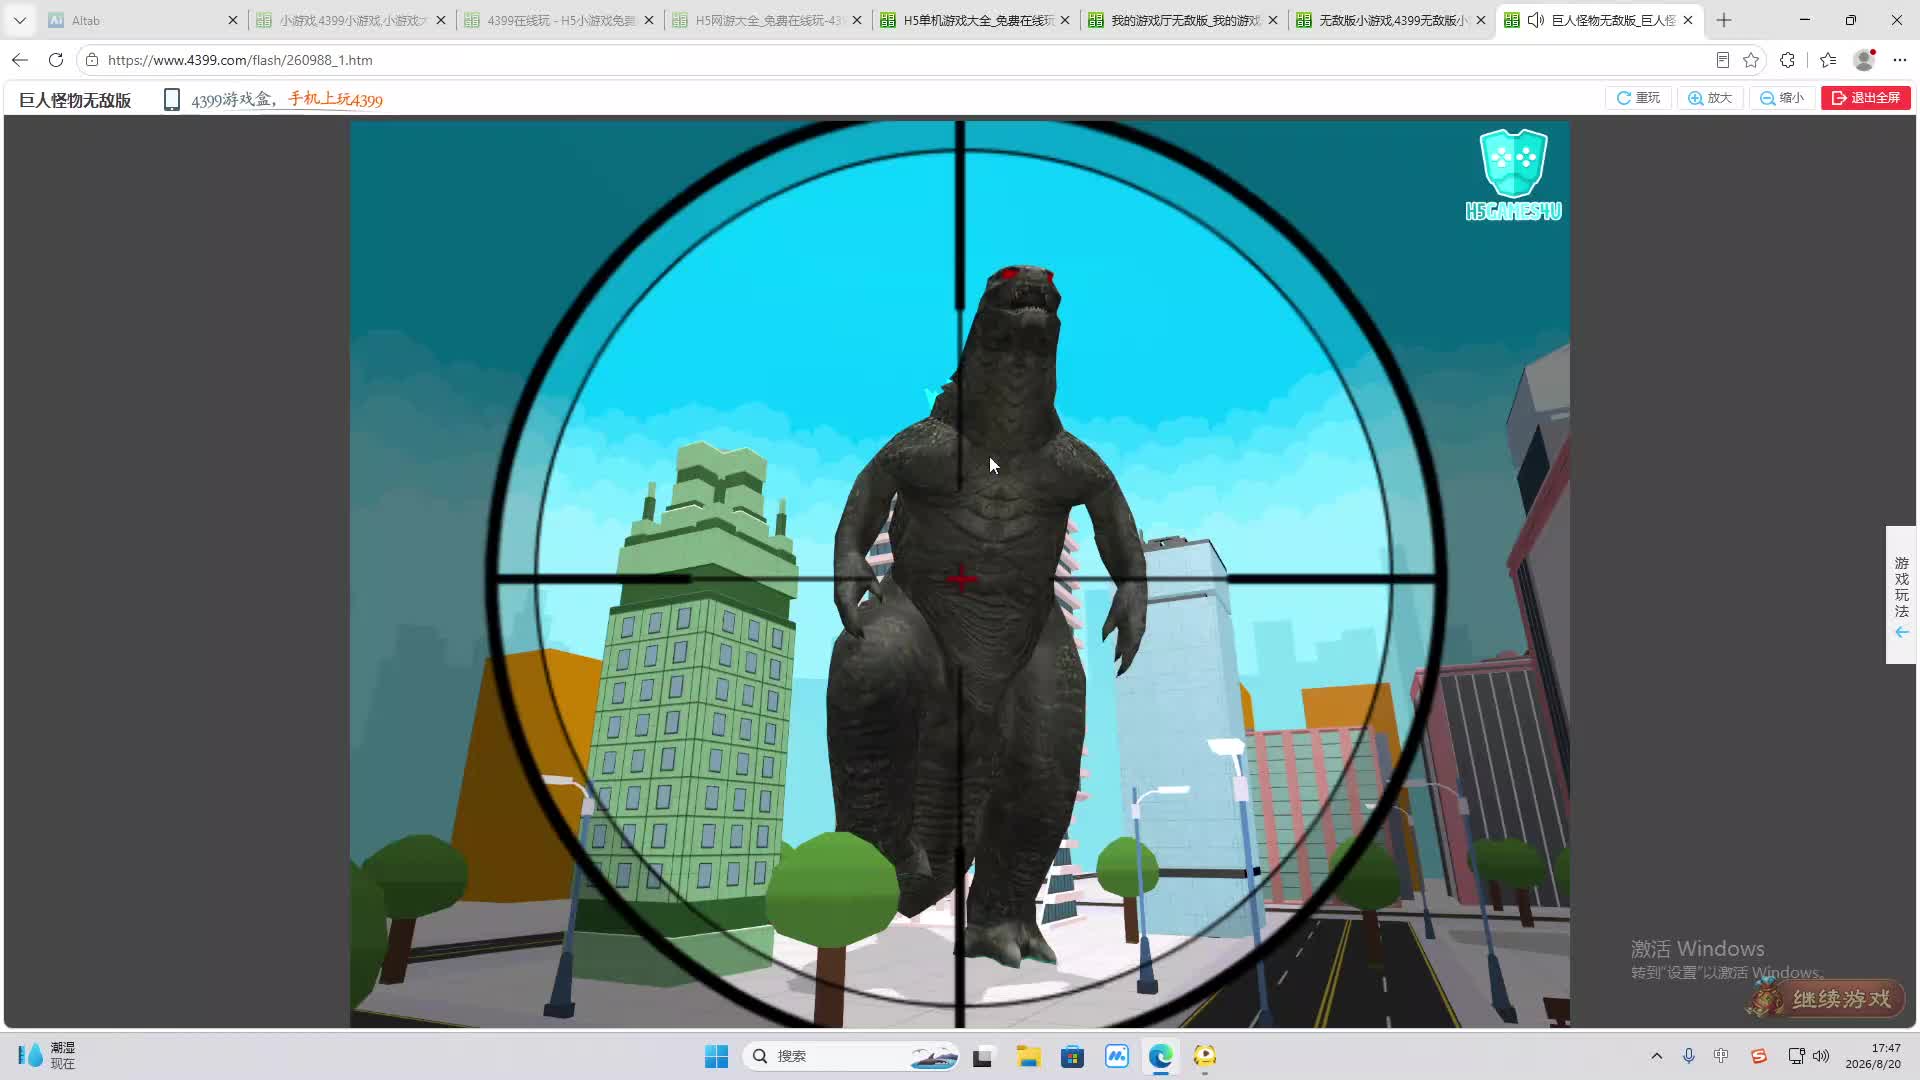
Task: Open a new browser tab
Action: (x=1724, y=20)
